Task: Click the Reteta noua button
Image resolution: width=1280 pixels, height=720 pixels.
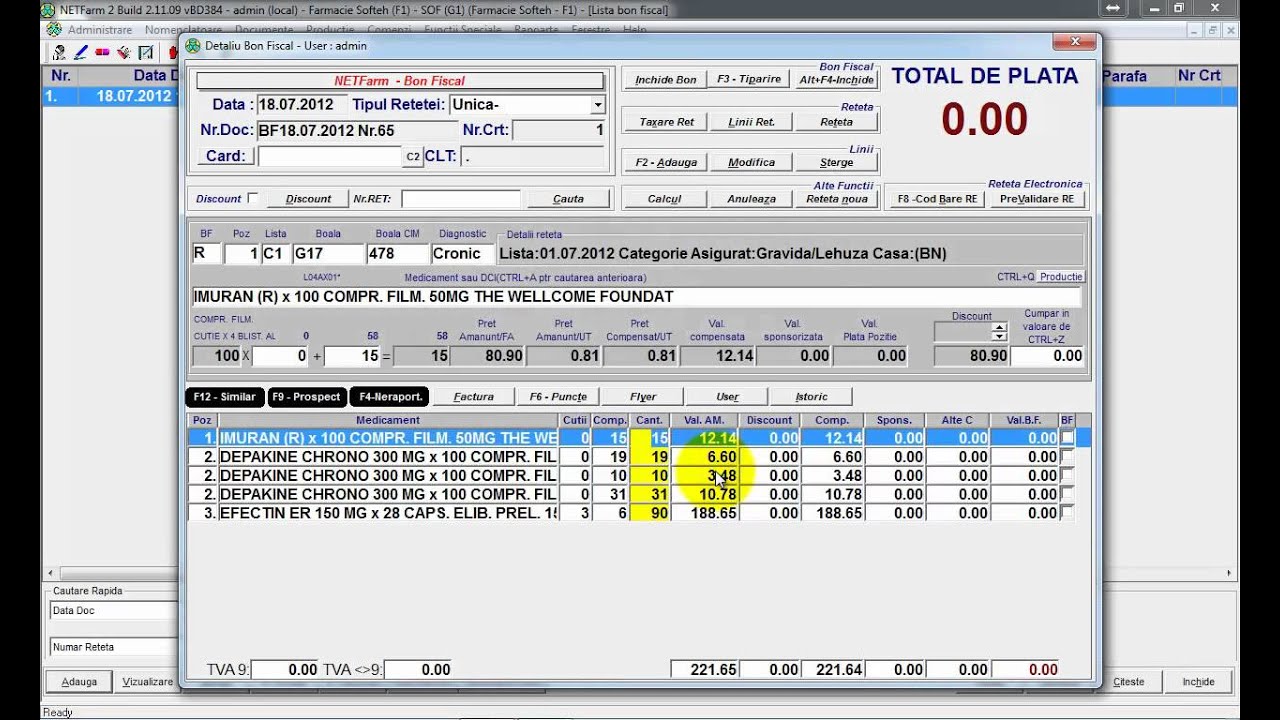Action: click(836, 199)
